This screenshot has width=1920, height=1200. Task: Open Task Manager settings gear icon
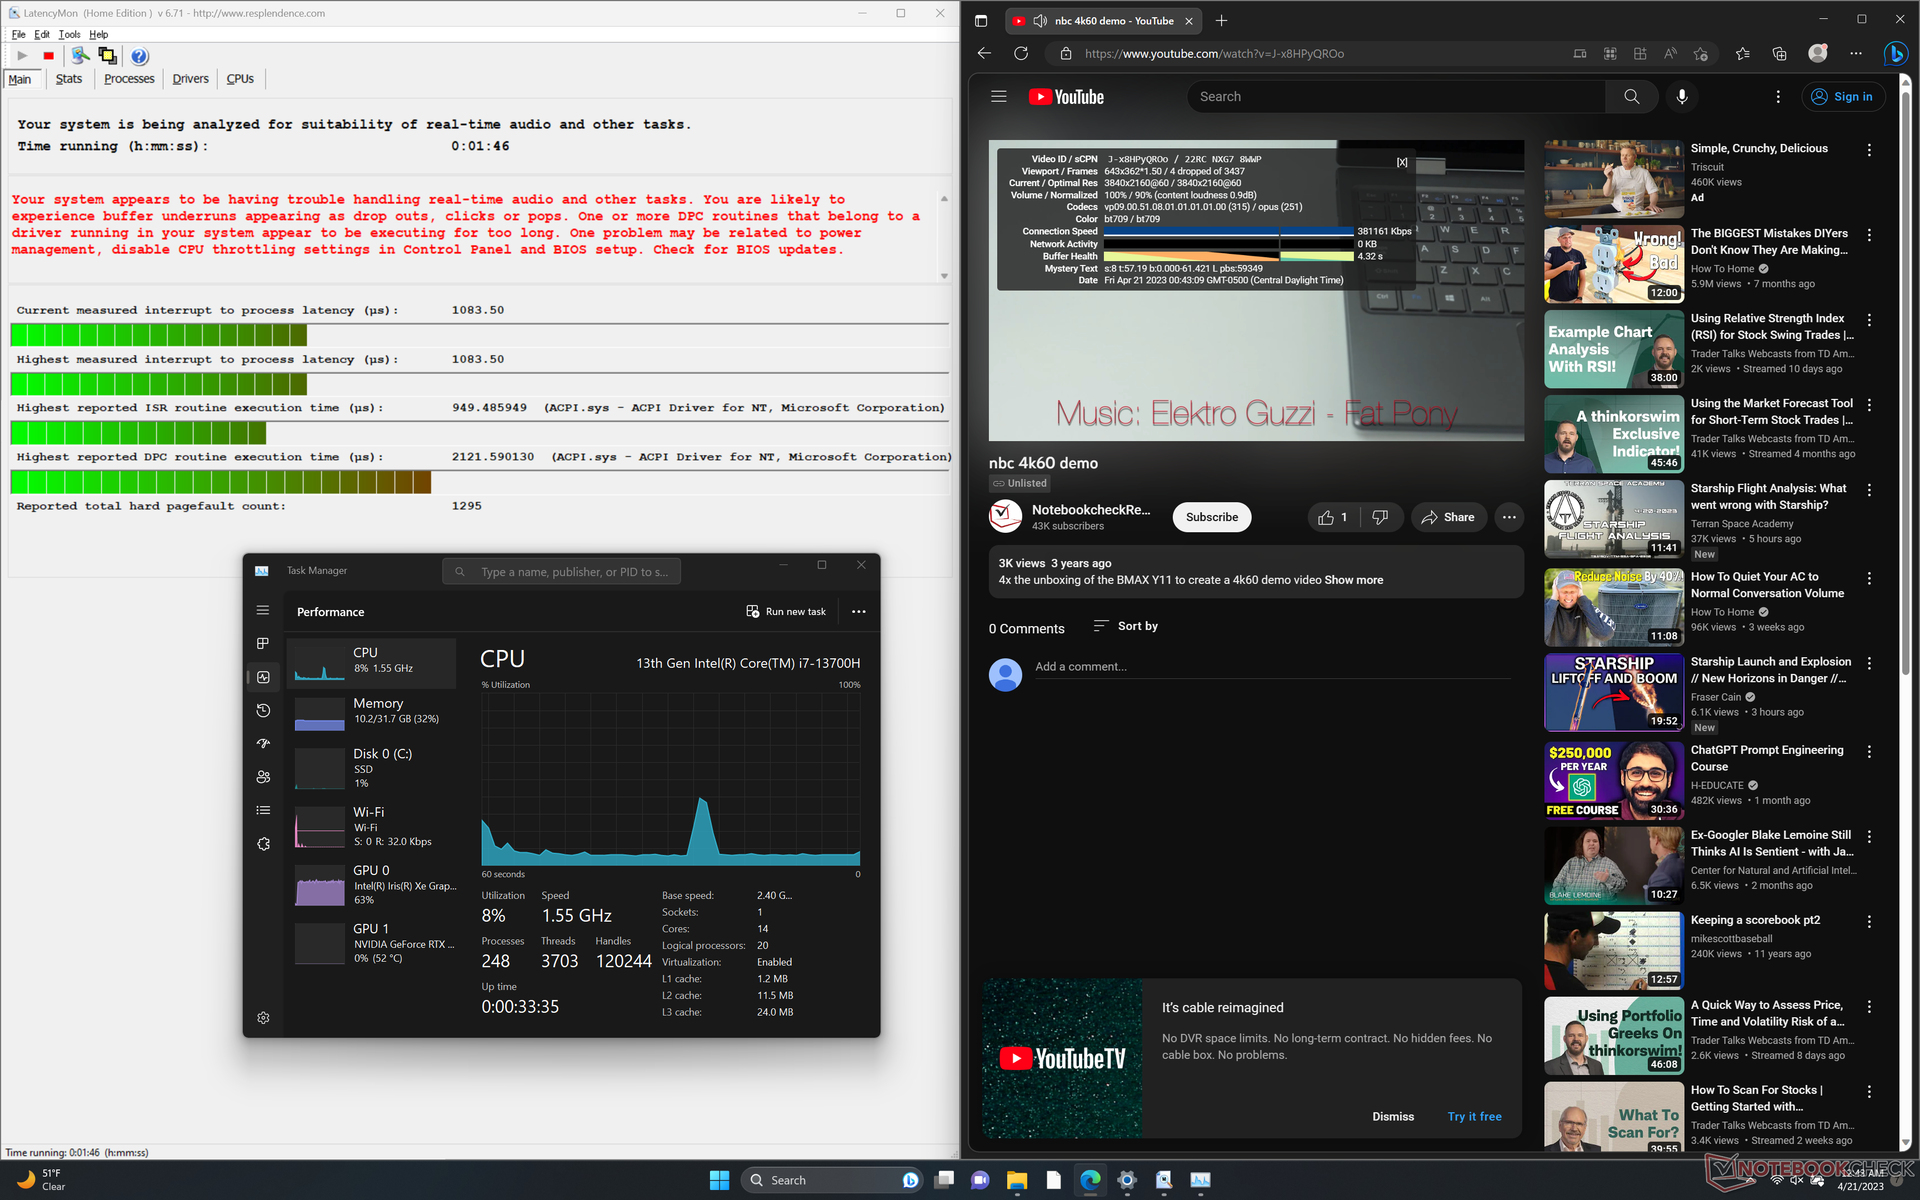[263, 1017]
